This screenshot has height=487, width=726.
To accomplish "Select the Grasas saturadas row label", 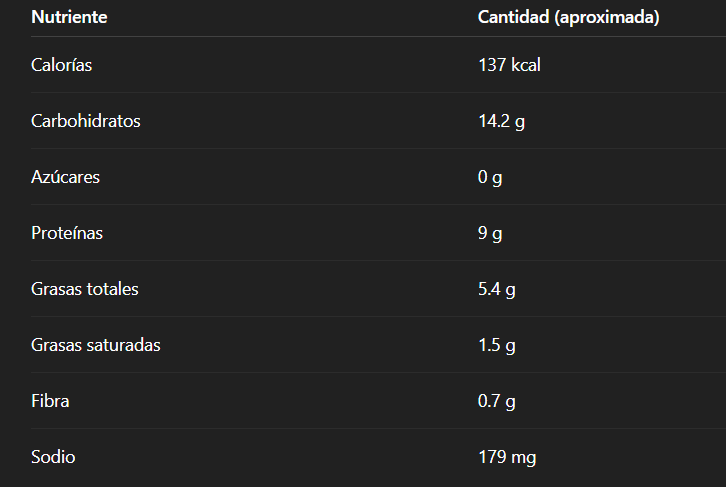I will (x=96, y=345).
